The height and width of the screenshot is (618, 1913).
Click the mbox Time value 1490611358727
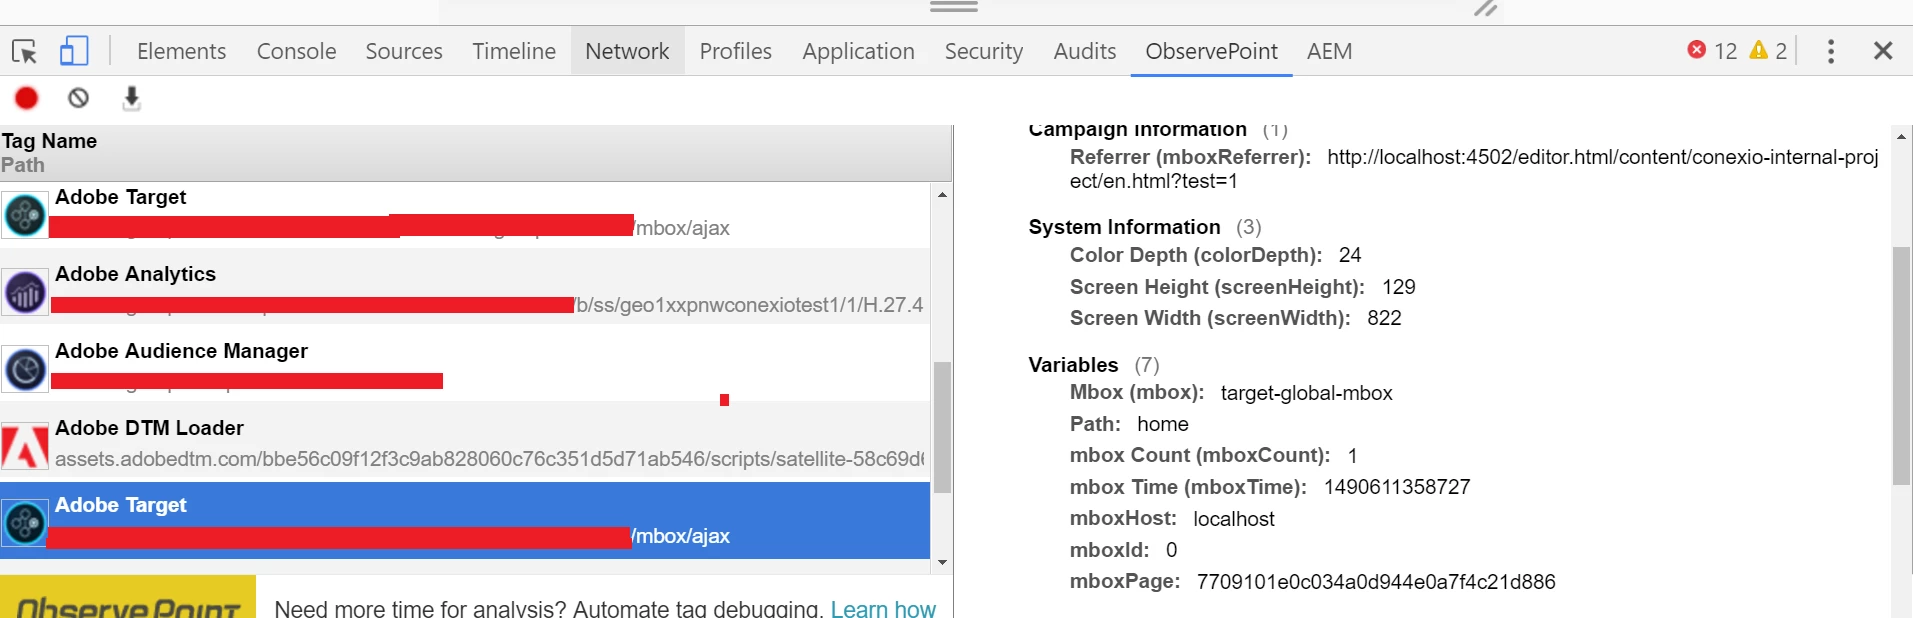click(1397, 487)
